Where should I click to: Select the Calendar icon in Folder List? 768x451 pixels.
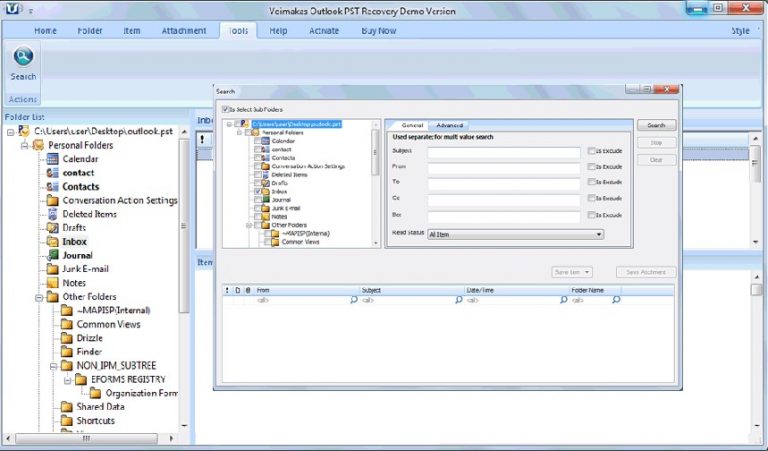pyautogui.click(x=52, y=159)
